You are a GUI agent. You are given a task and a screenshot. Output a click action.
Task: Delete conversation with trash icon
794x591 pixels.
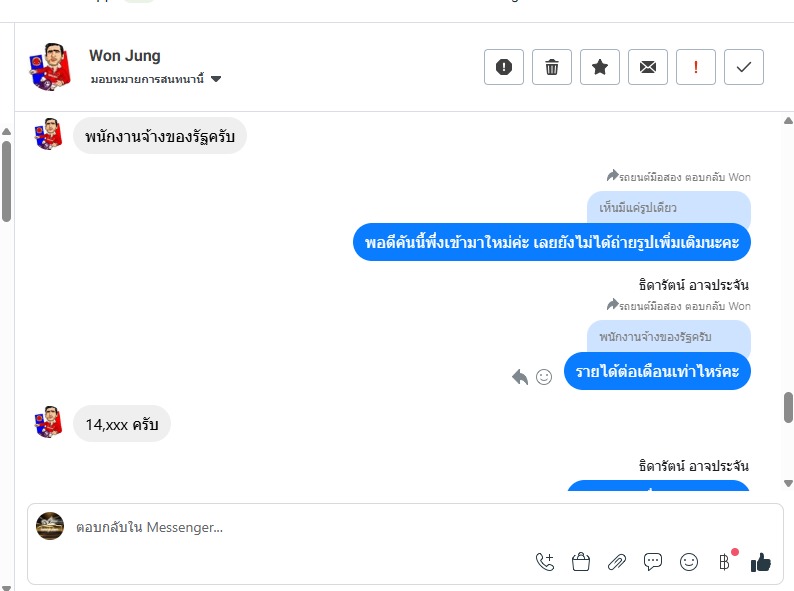click(x=552, y=67)
